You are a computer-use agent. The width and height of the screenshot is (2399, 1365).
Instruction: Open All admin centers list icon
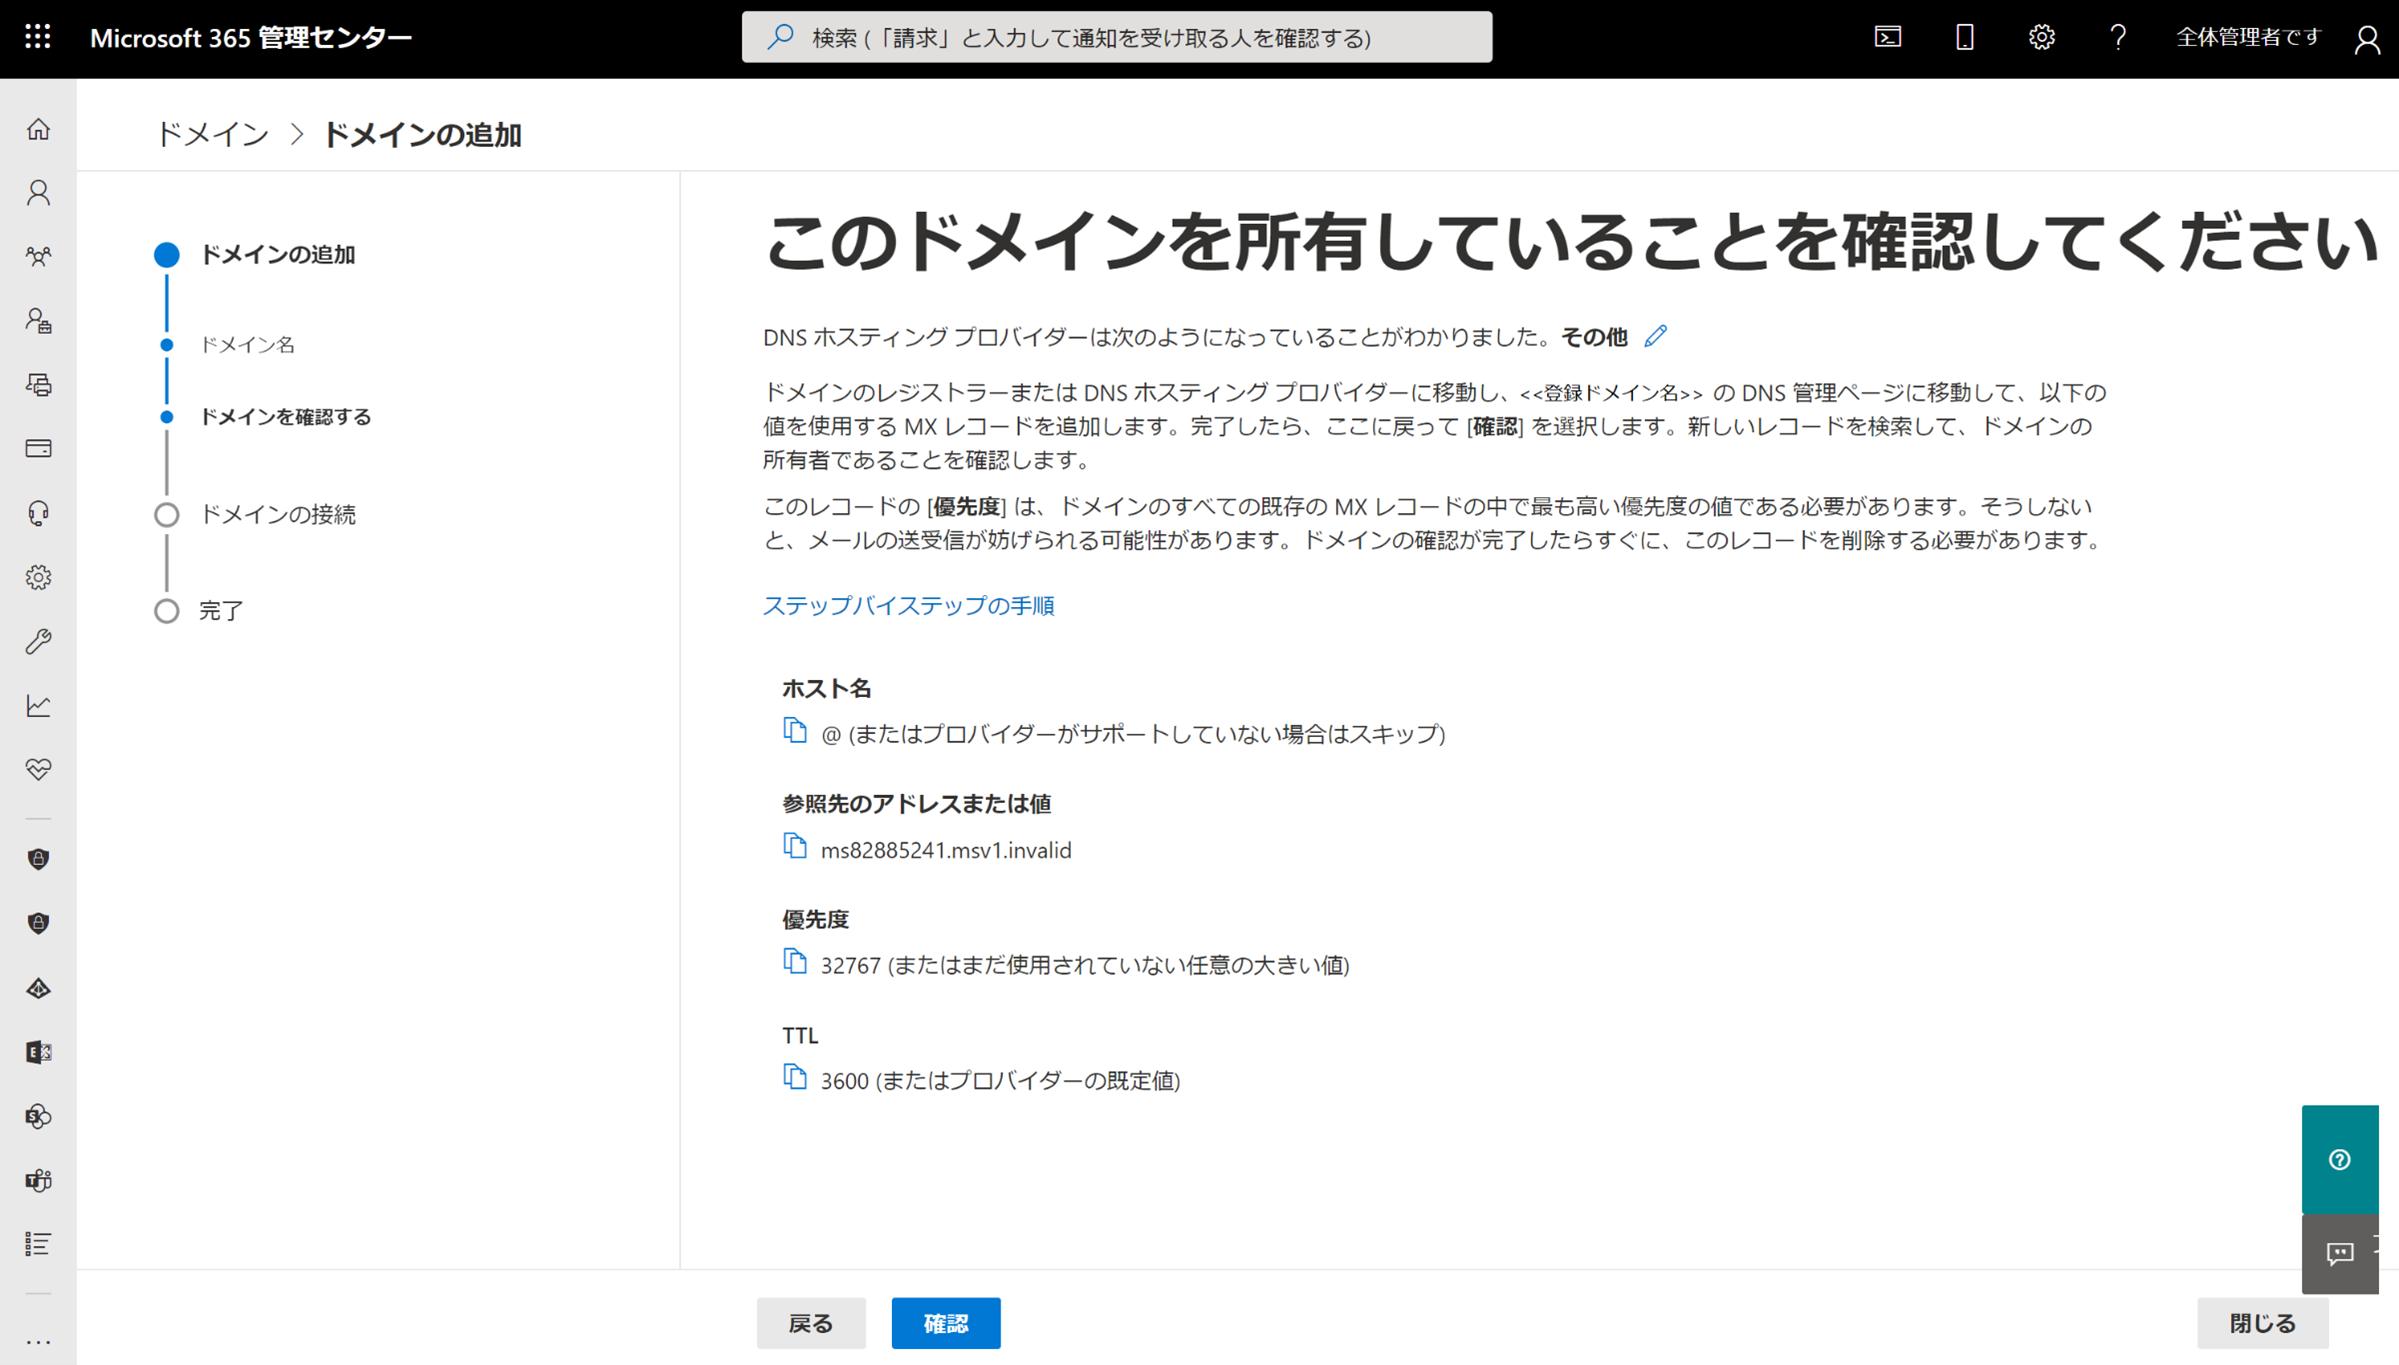tap(38, 1244)
